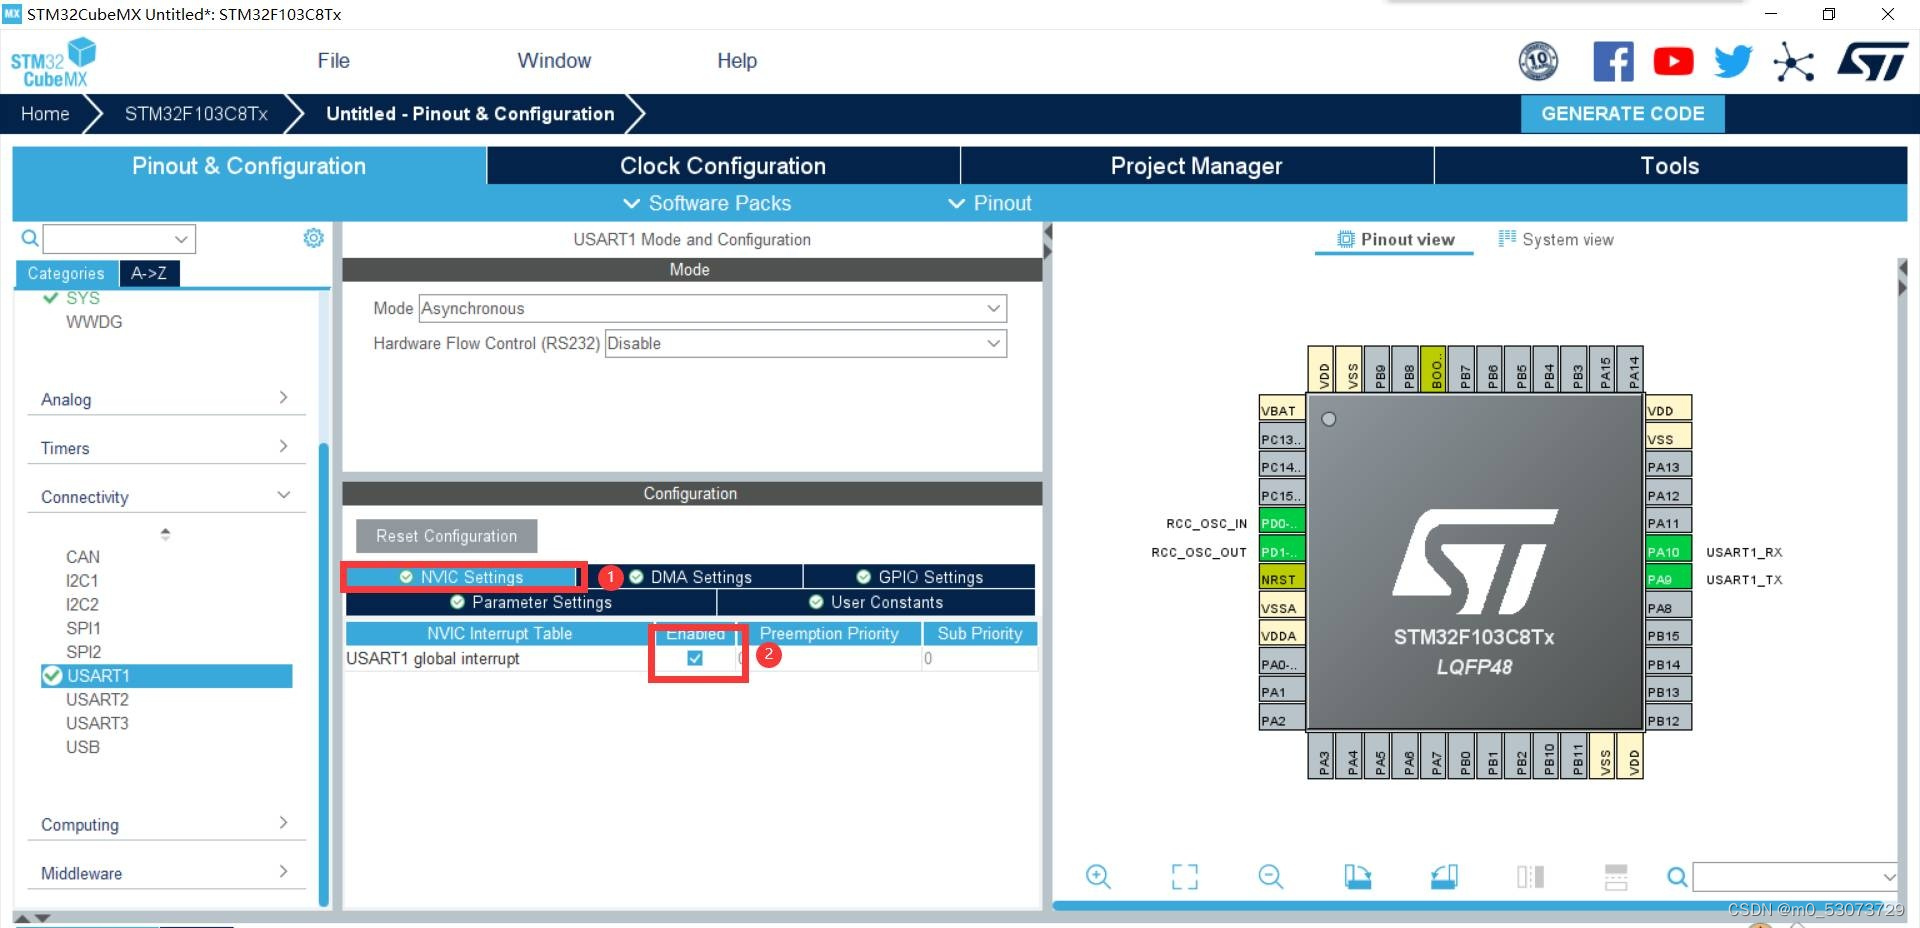The height and width of the screenshot is (928, 1920).
Task: Select USART2 in the Connectivity list
Action: tap(97, 699)
